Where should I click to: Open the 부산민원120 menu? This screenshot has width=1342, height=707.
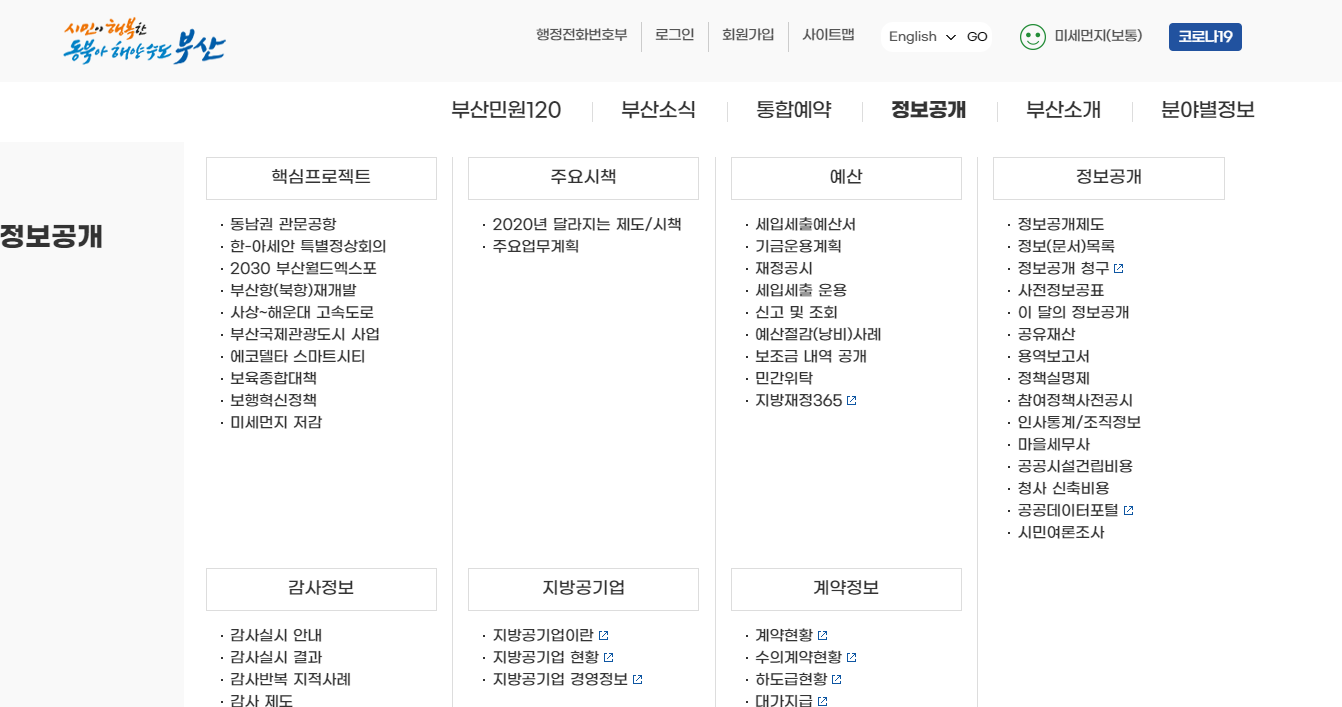click(x=506, y=110)
